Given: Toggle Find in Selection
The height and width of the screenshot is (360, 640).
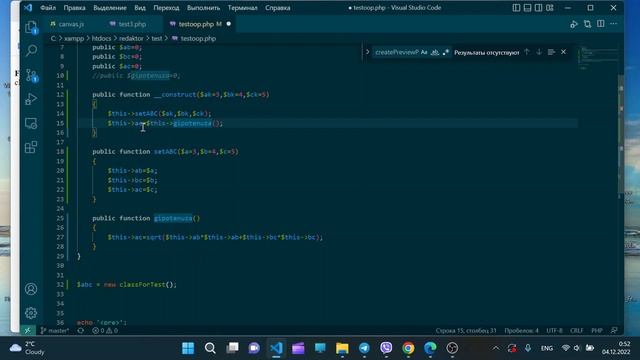Looking at the screenshot, I should (551, 52).
